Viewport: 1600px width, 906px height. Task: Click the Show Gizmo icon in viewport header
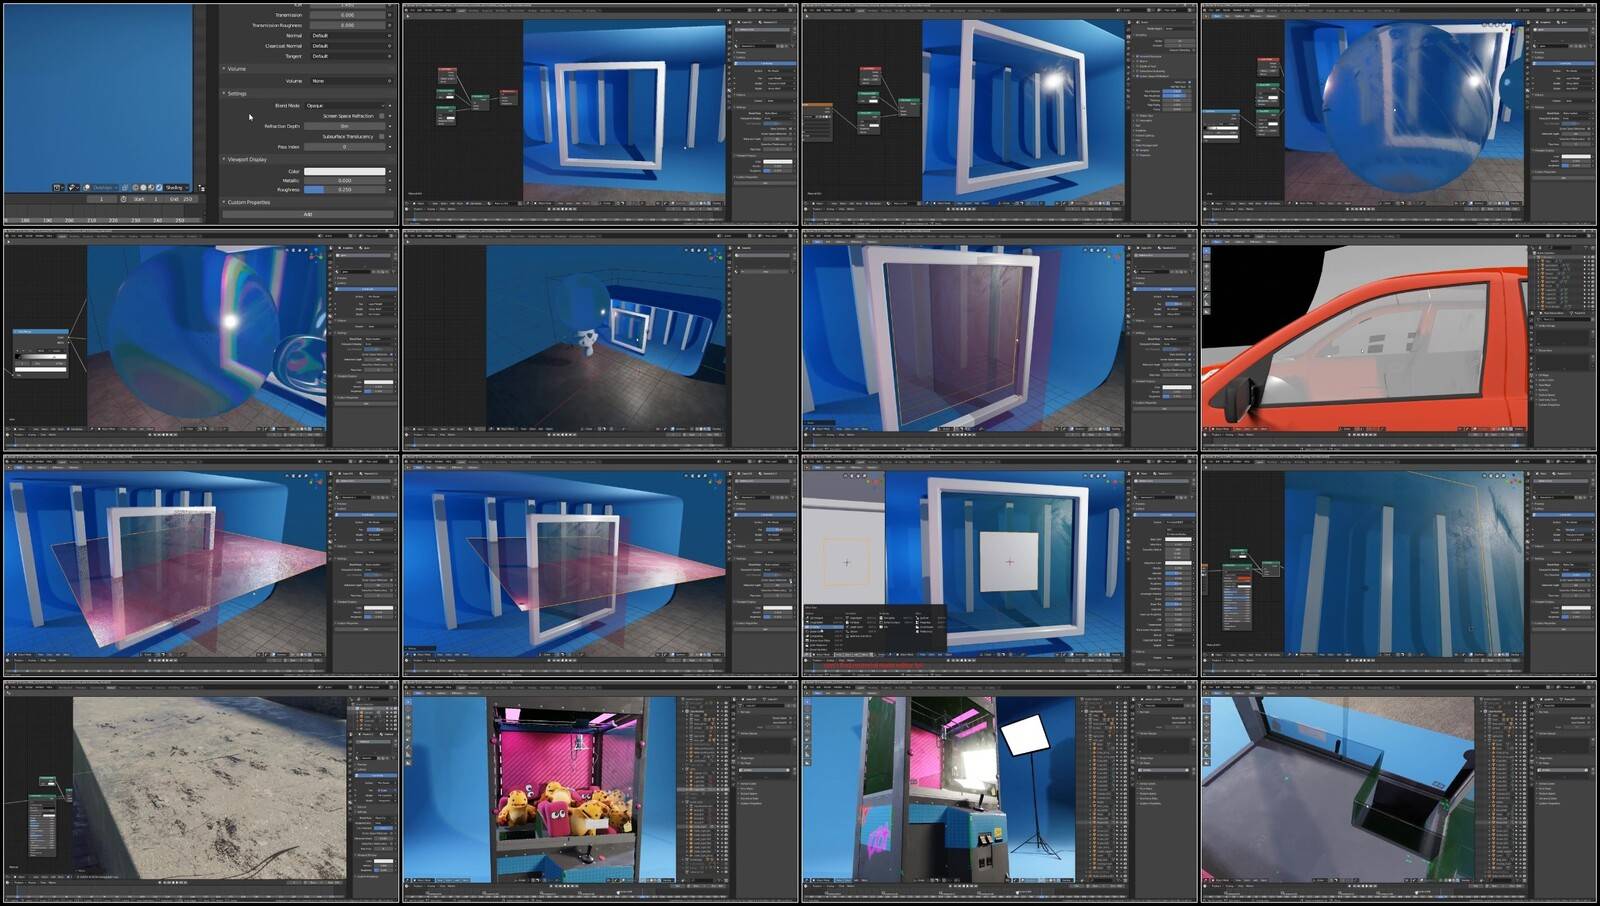[73, 187]
